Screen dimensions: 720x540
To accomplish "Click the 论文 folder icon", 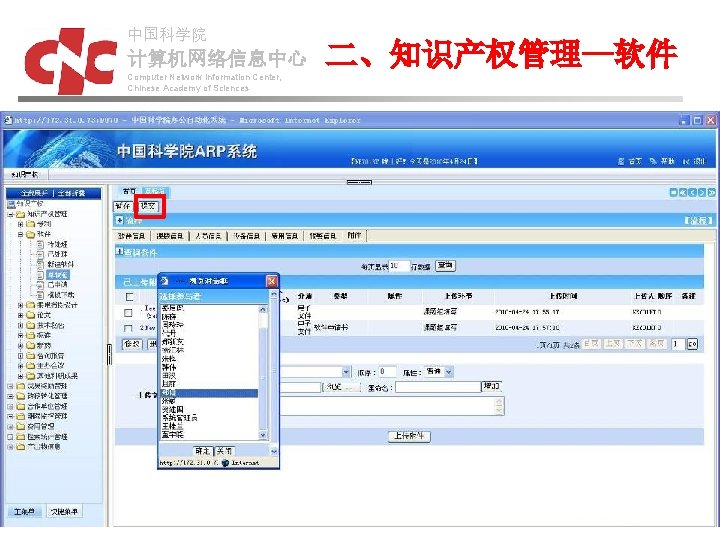I will tap(31, 315).
